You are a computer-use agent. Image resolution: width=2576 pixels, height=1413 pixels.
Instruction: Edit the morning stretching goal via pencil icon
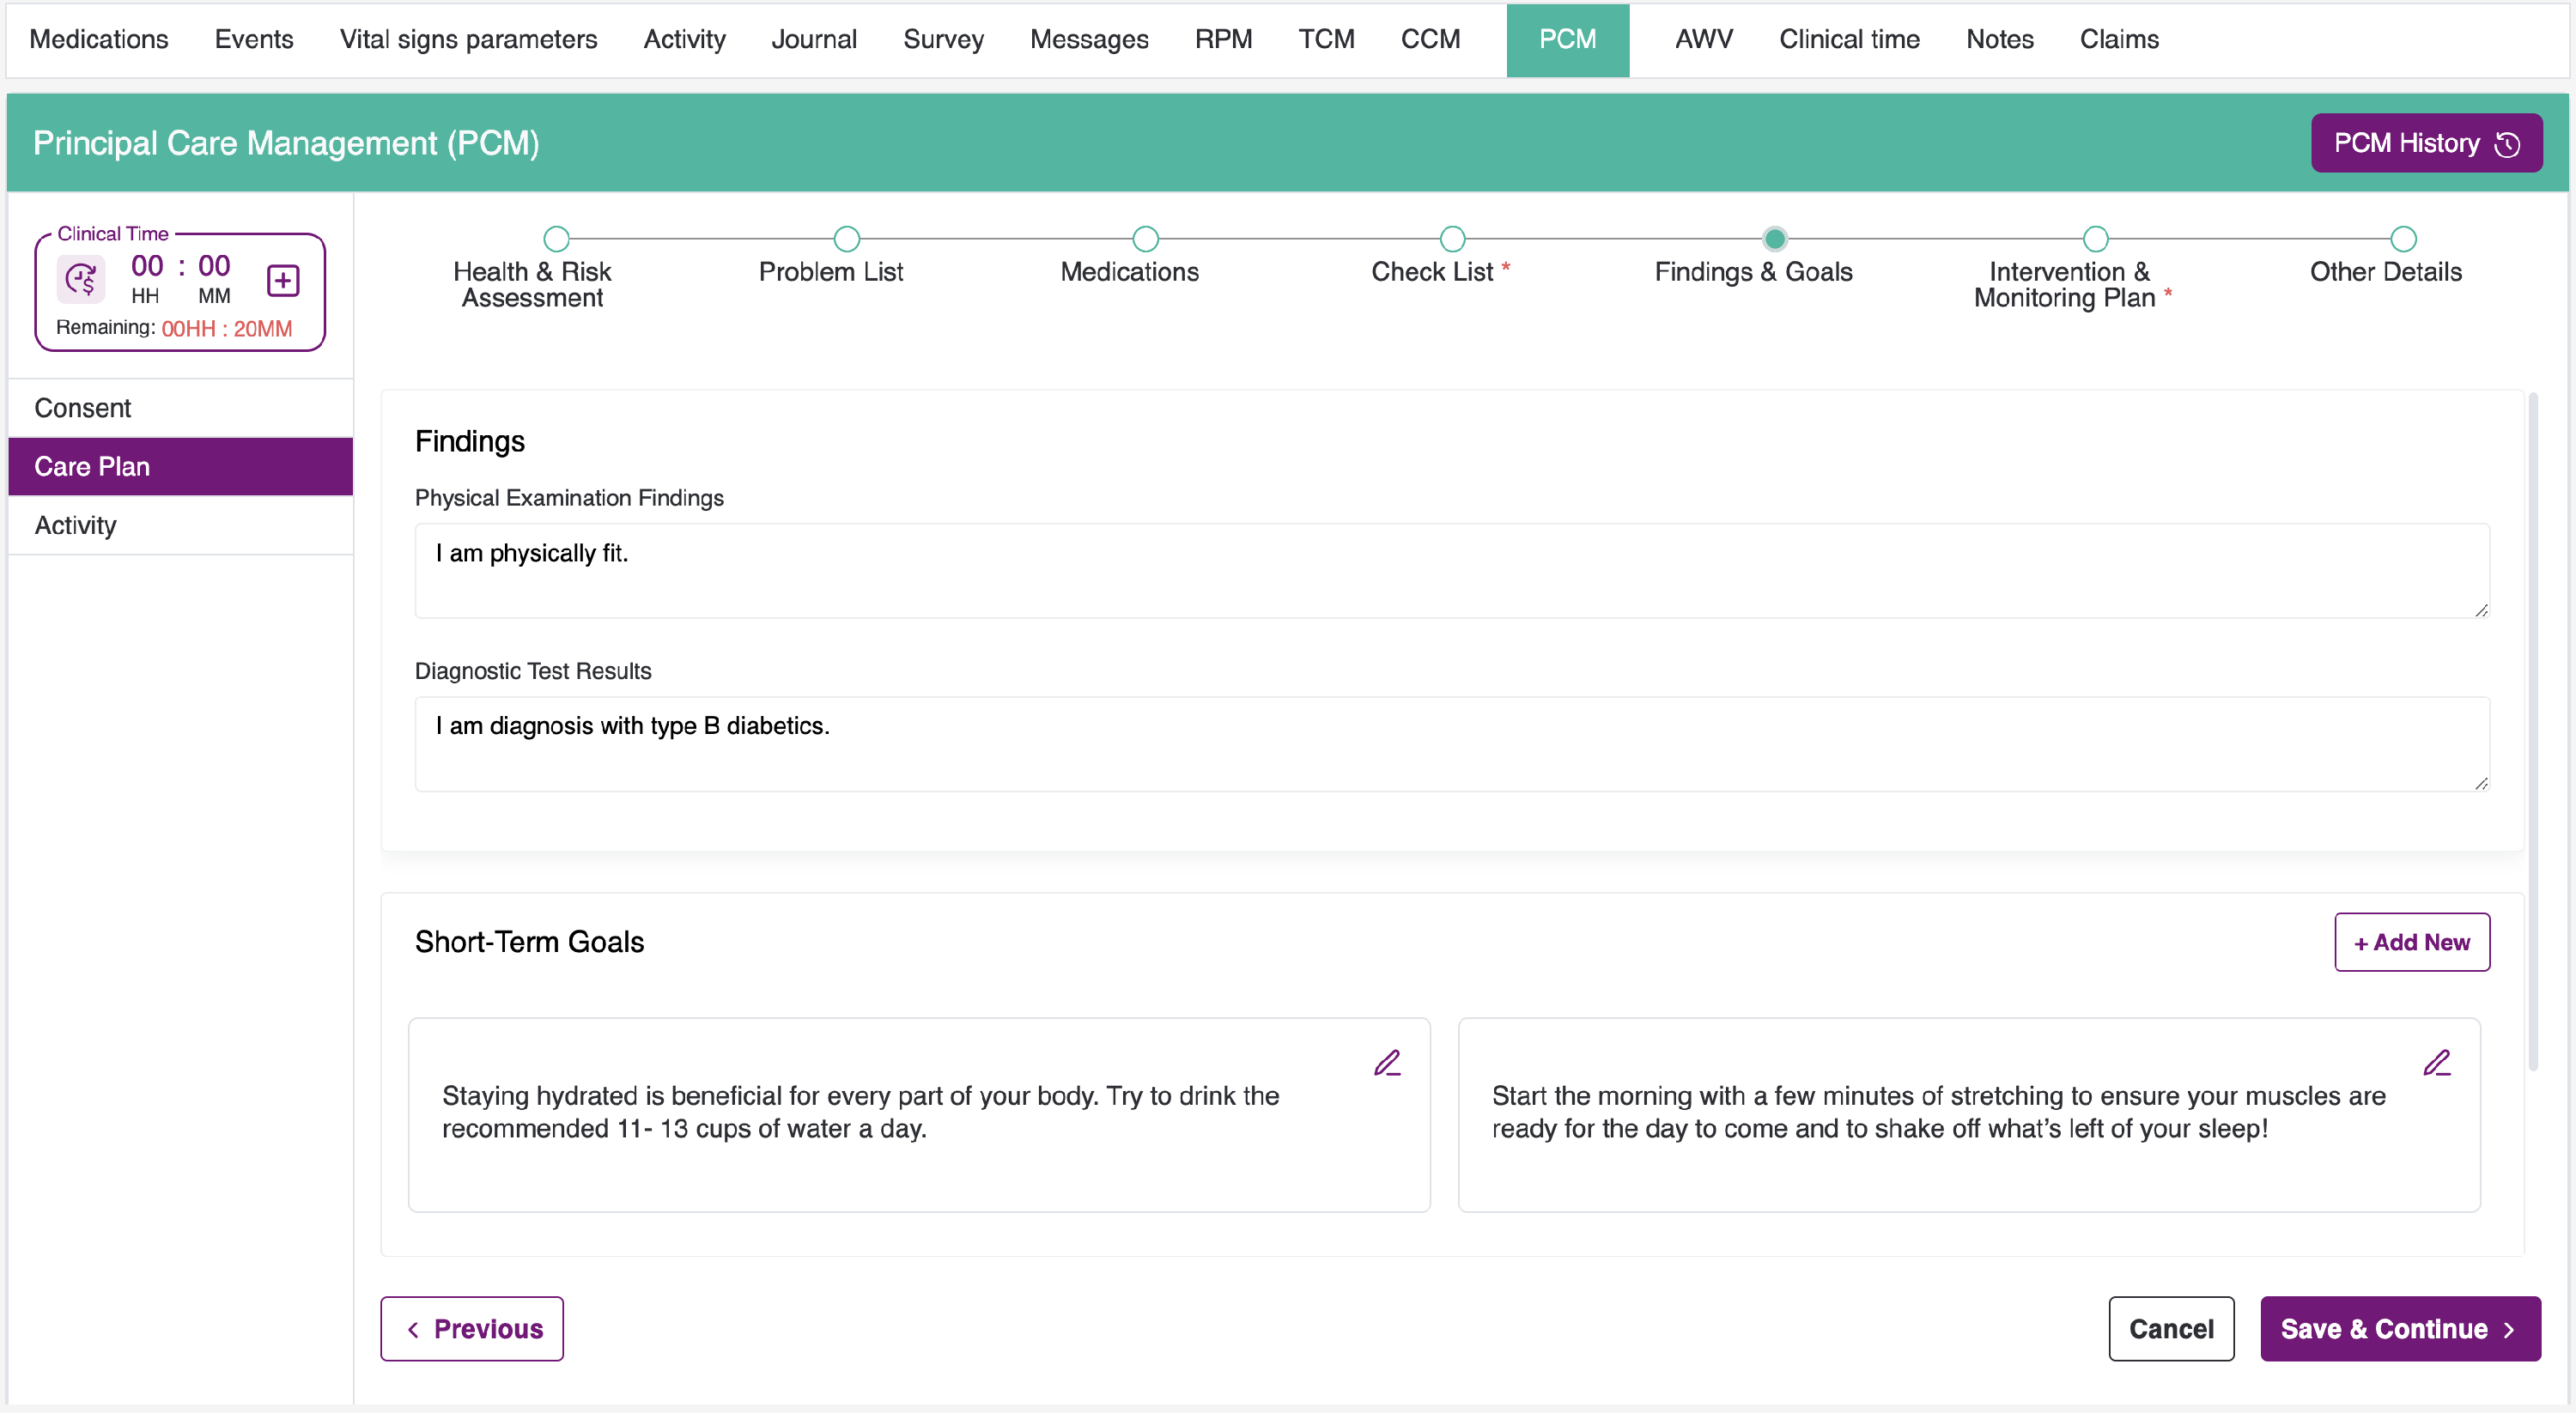coord(2436,1063)
